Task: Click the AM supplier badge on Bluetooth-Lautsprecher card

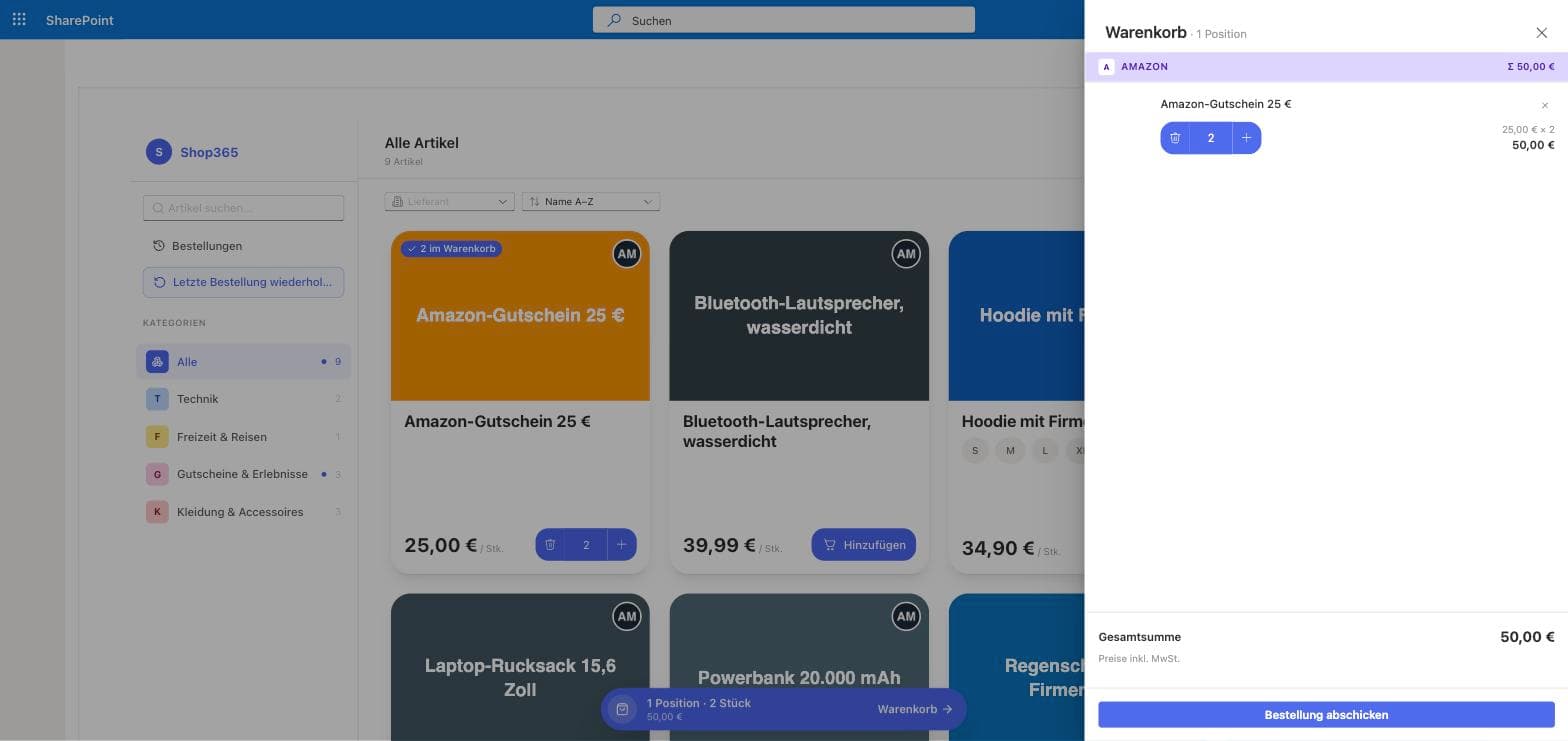Action: pos(905,254)
